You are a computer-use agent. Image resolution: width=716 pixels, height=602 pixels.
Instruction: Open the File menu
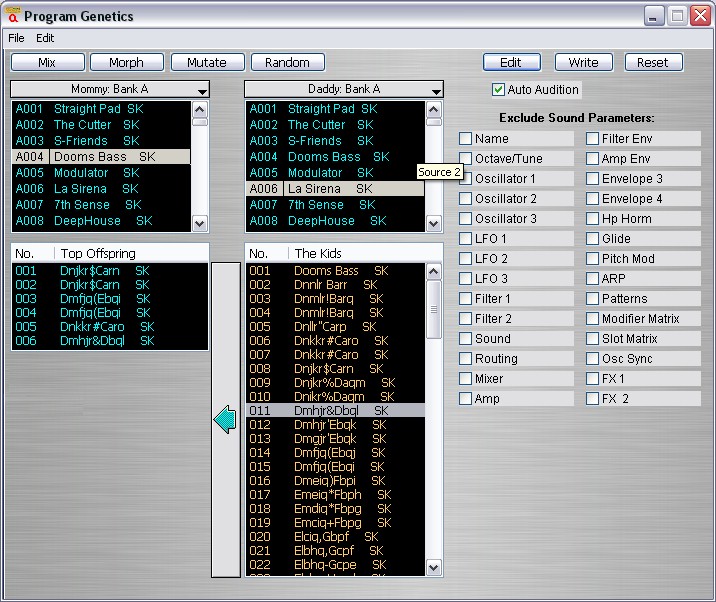(16, 38)
